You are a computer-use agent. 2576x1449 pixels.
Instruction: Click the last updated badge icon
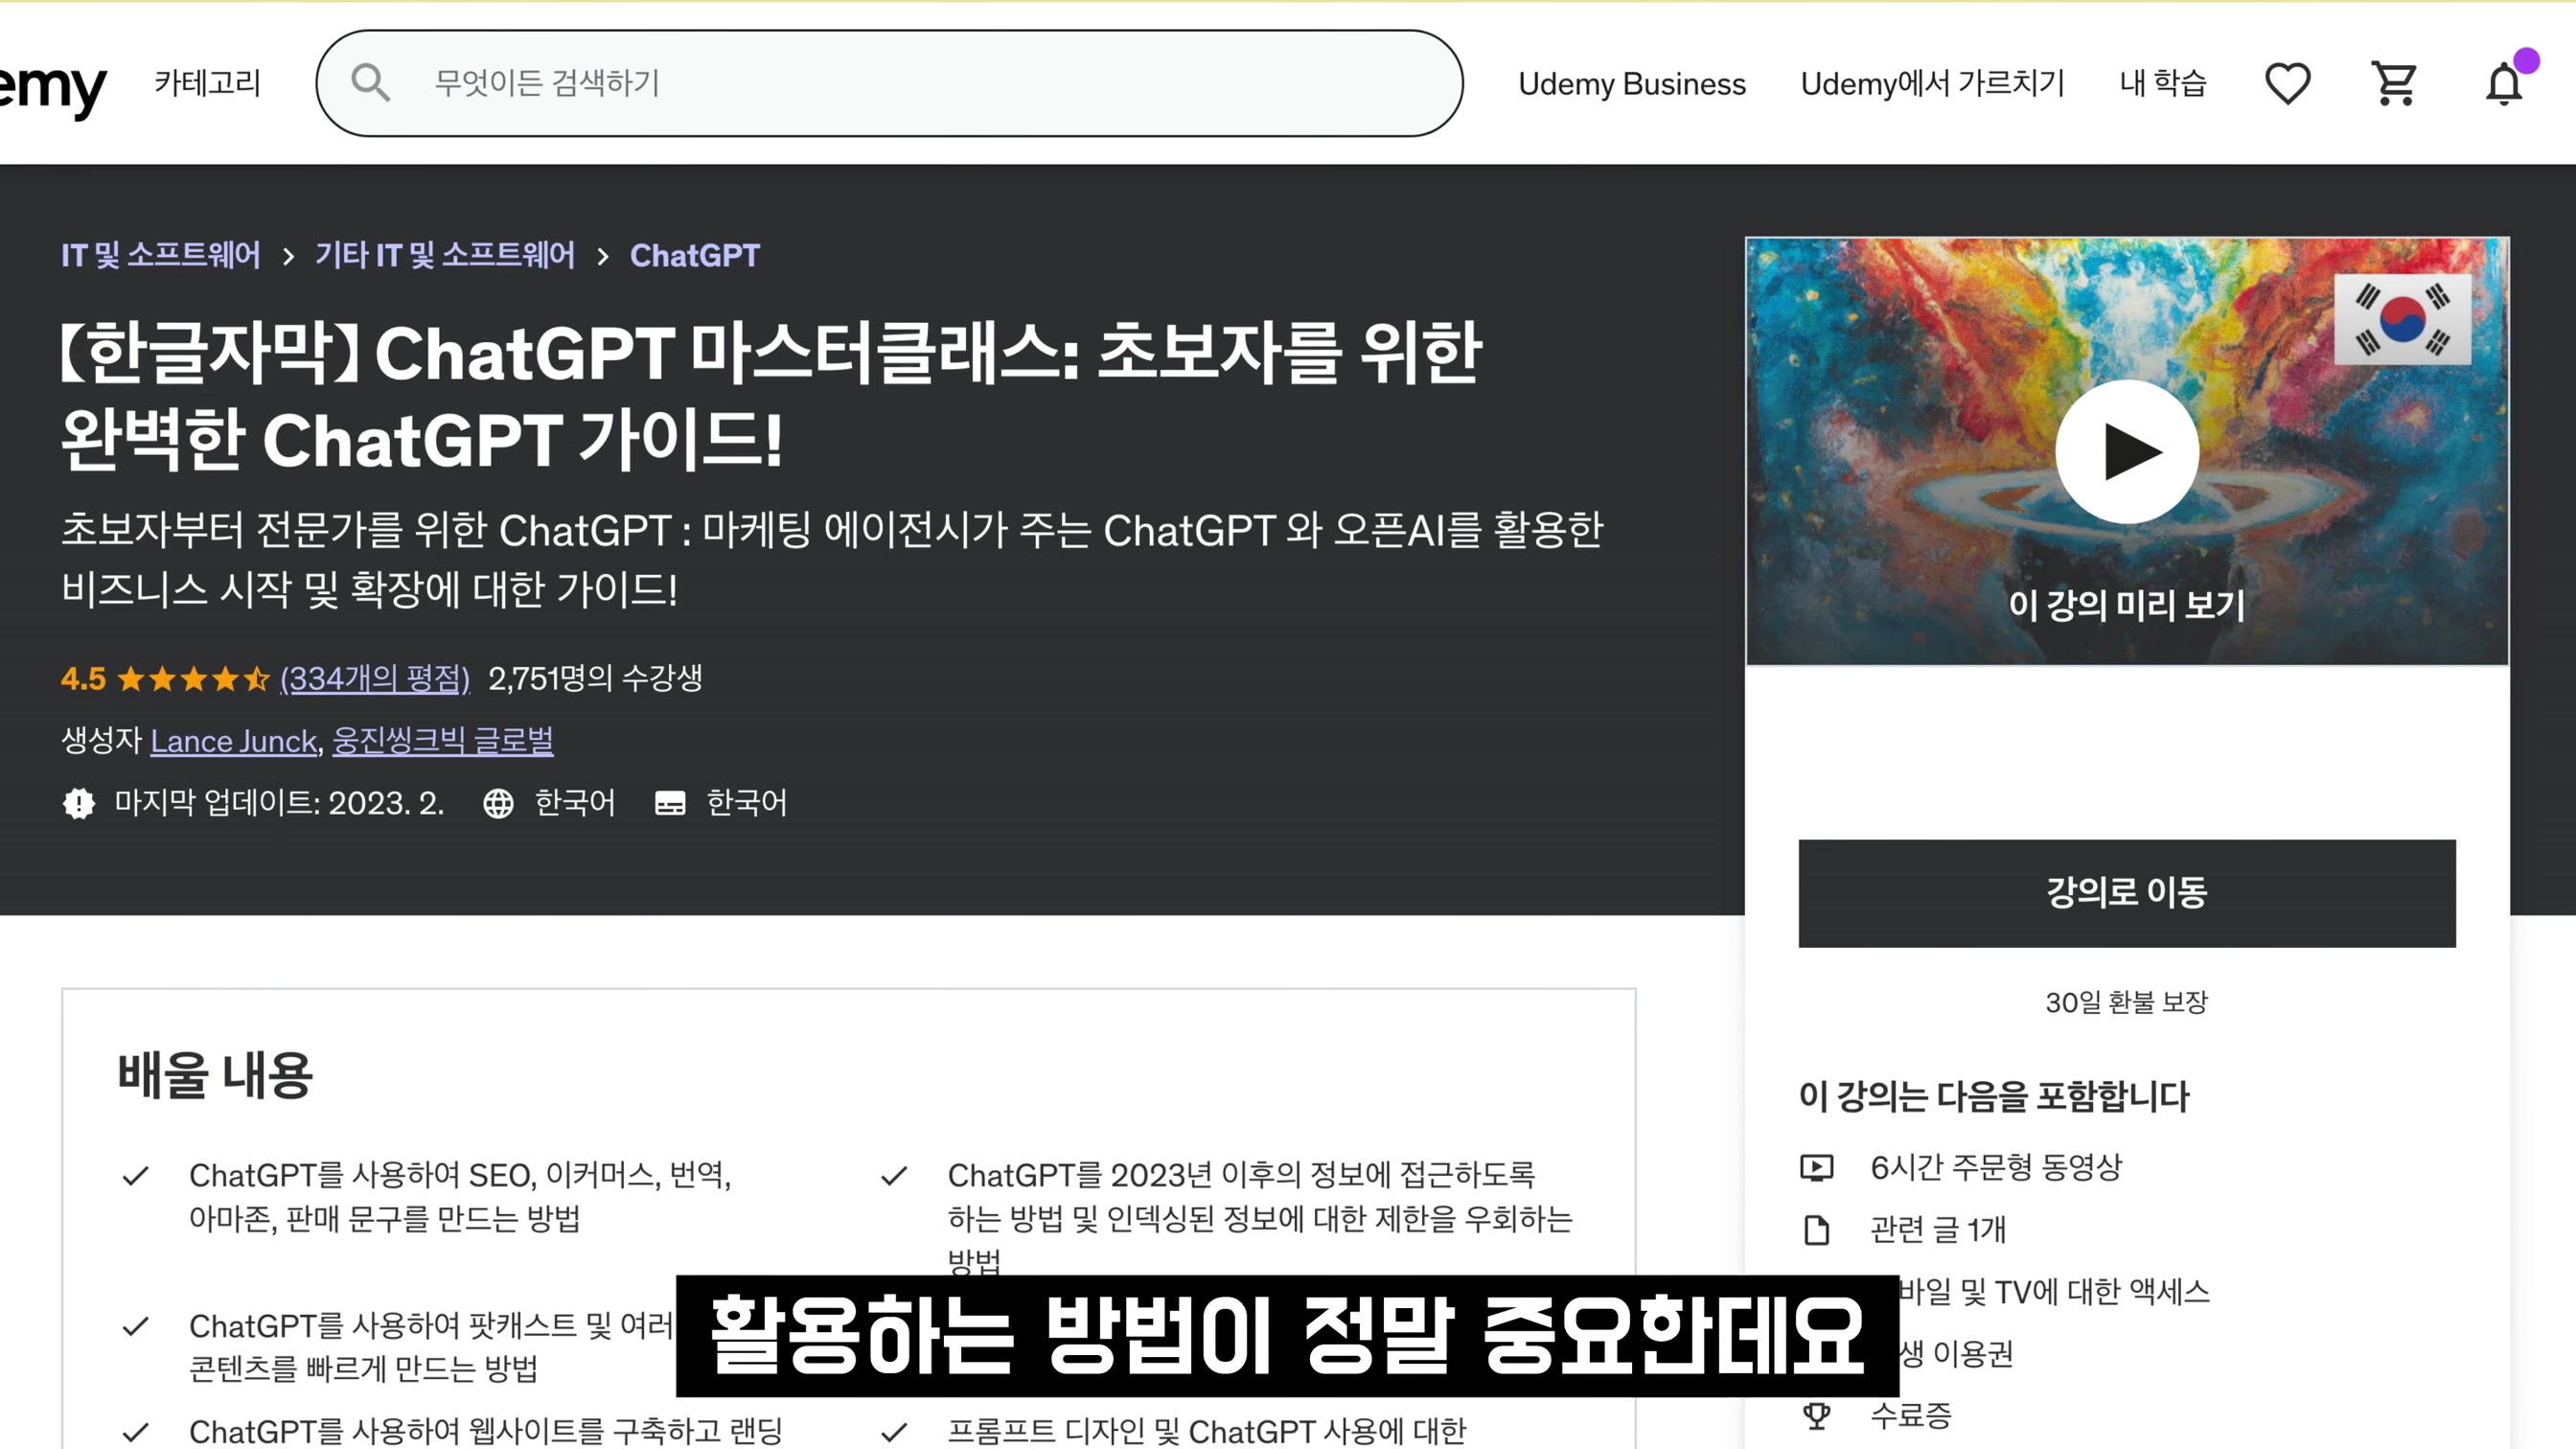click(78, 803)
